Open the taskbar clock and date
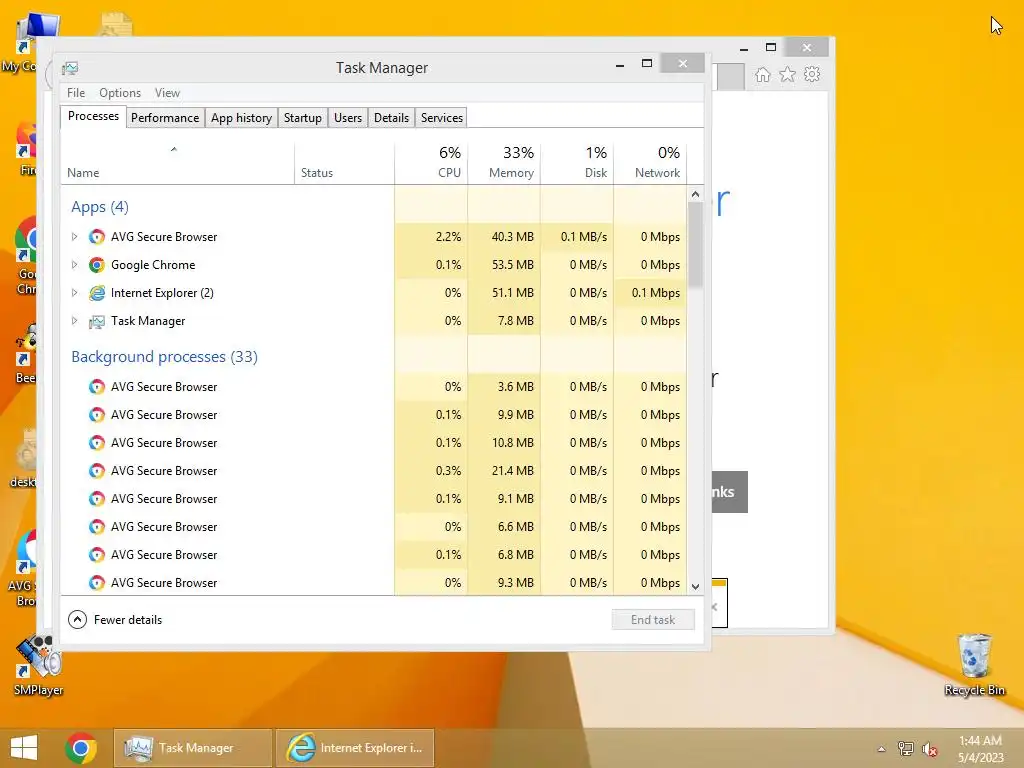Screen dimensions: 1024x768 coord(980,749)
